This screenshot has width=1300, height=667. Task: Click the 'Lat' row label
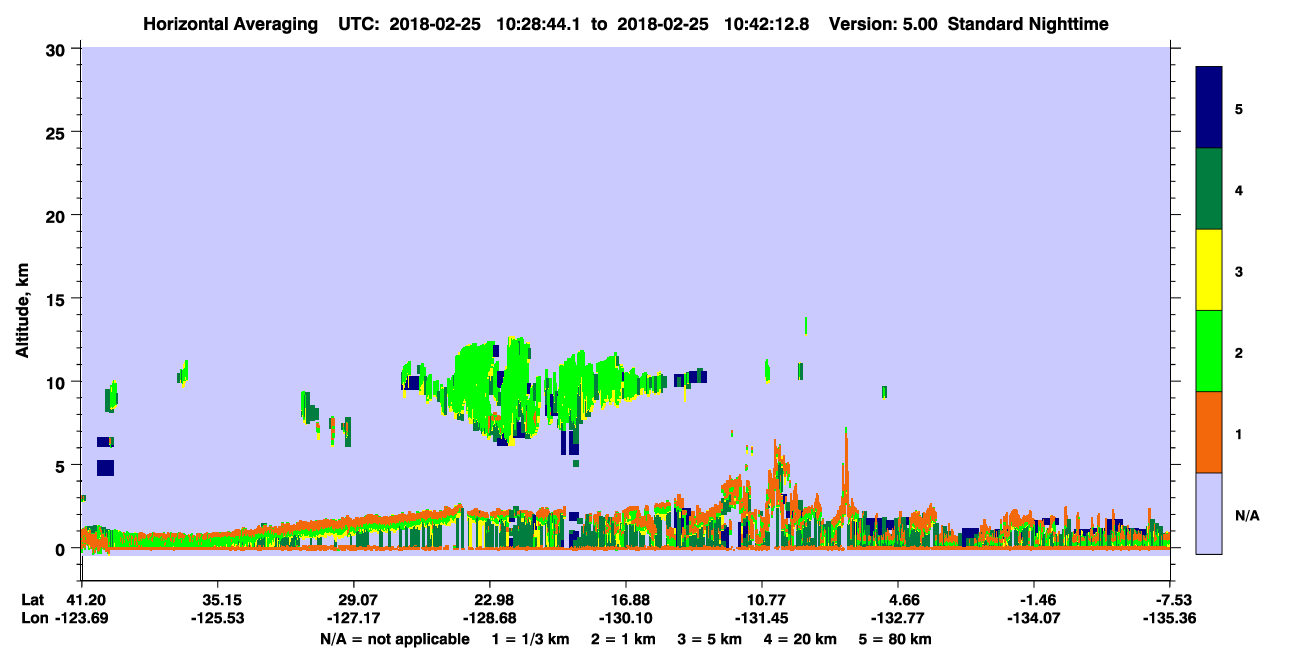point(33,600)
